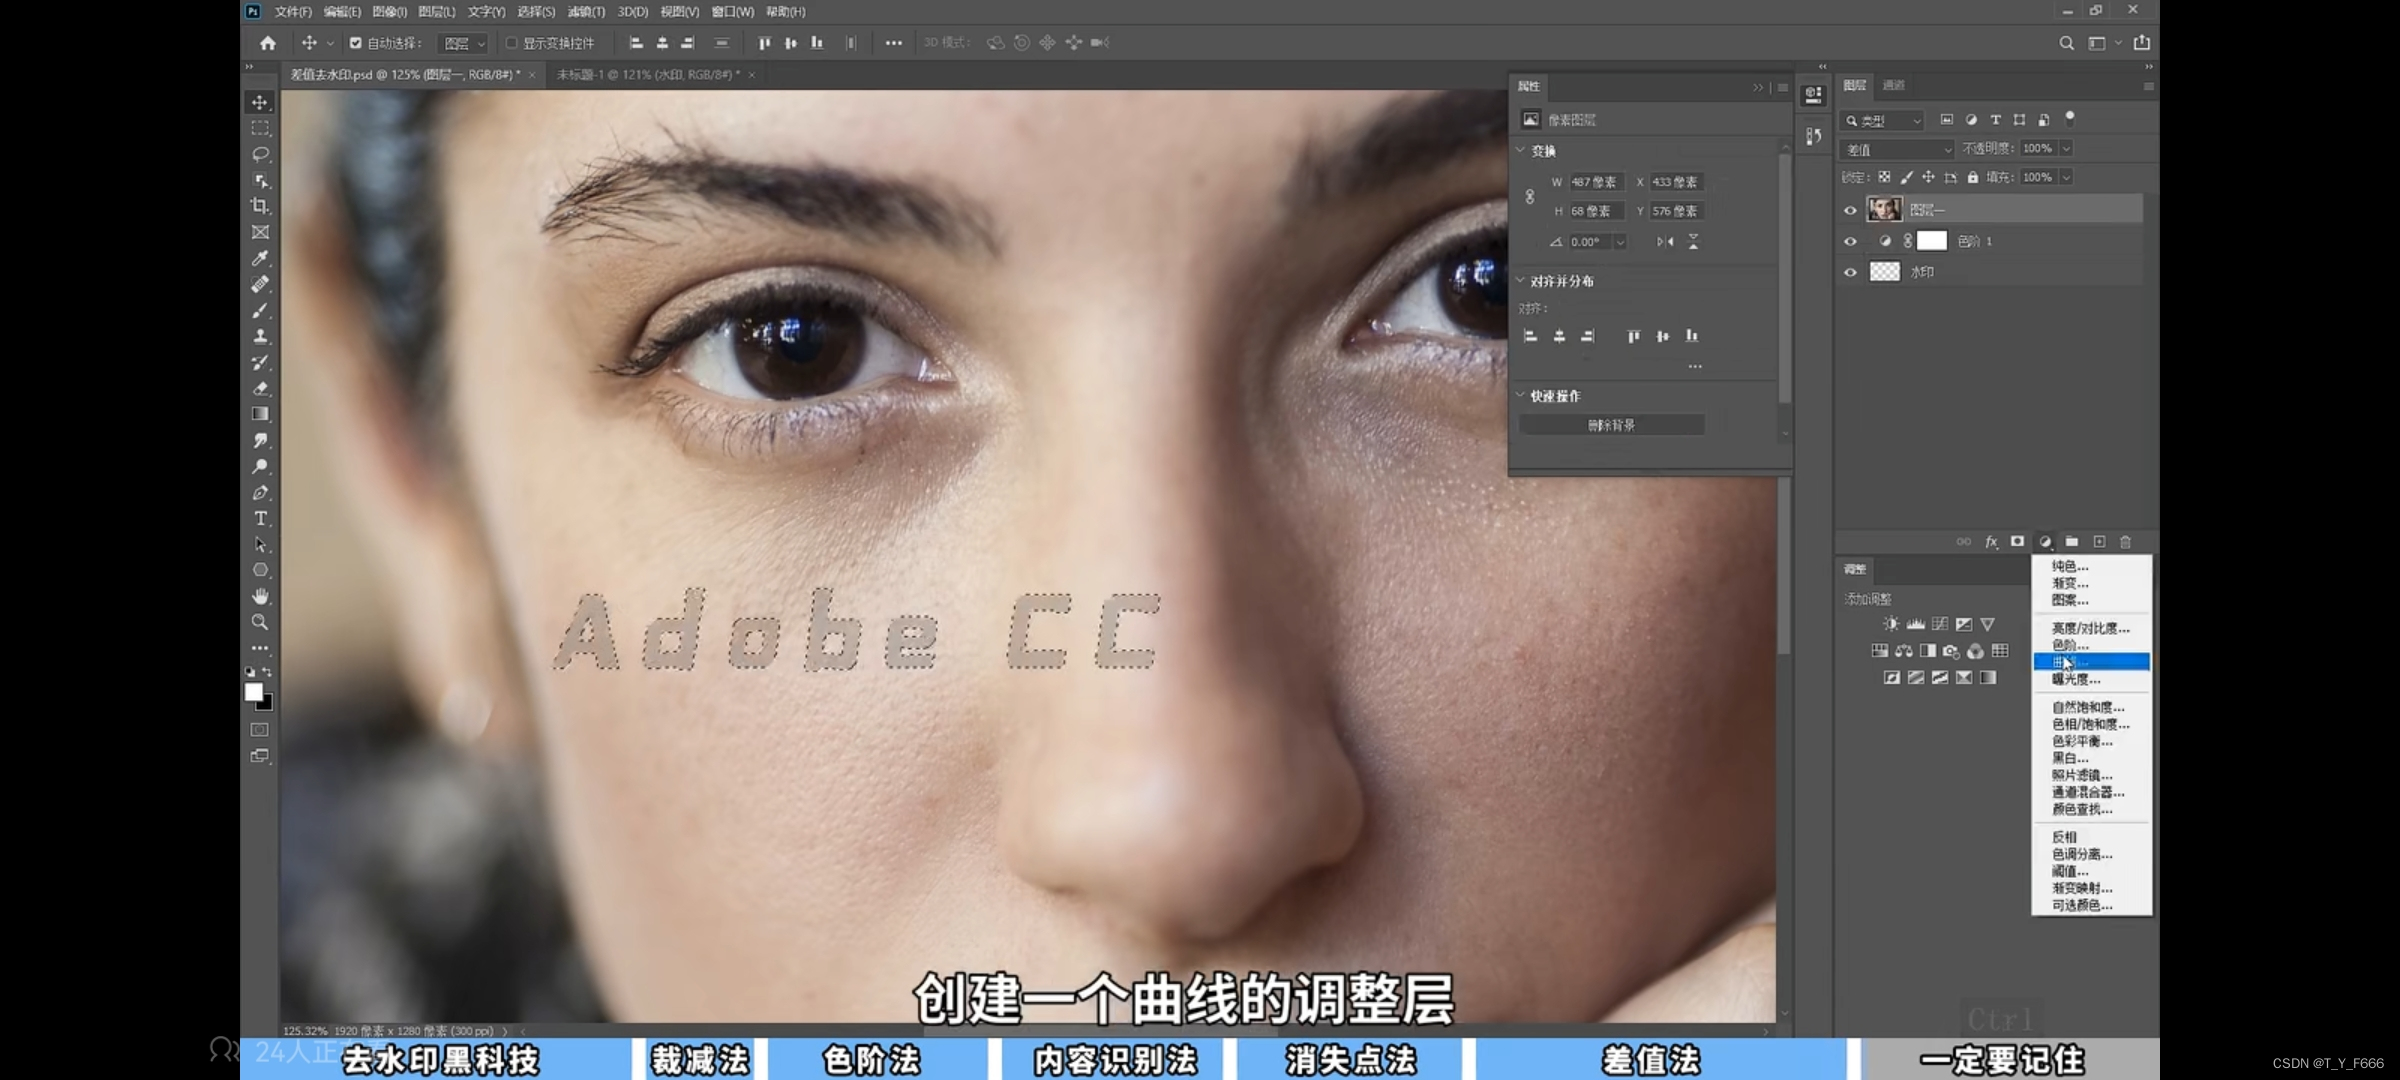Select the Zoom tool in the toolbox
This screenshot has height=1080, width=2400.
(260, 622)
